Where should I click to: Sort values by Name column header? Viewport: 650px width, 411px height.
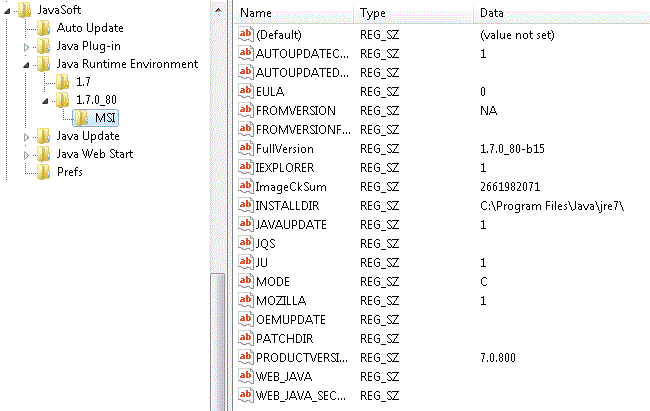pyautogui.click(x=296, y=13)
